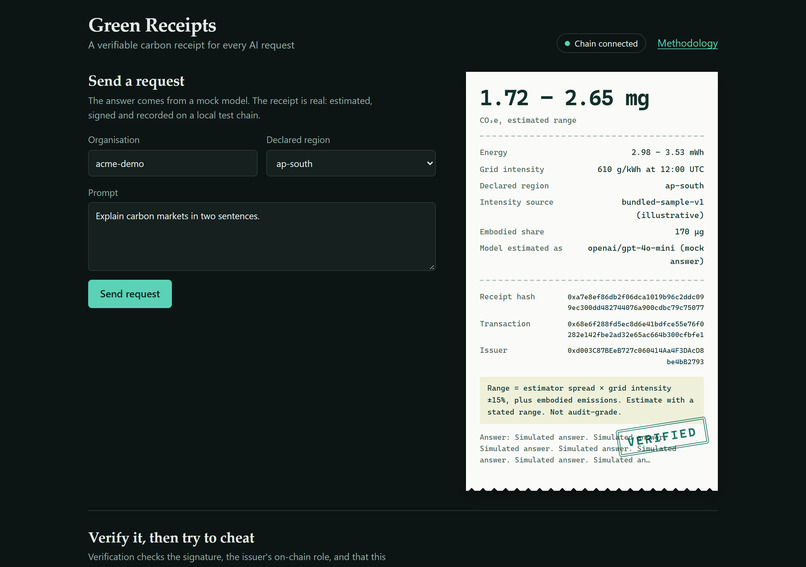Image resolution: width=806 pixels, height=567 pixels.
Task: Click the Prompt field label
Action: pos(103,193)
